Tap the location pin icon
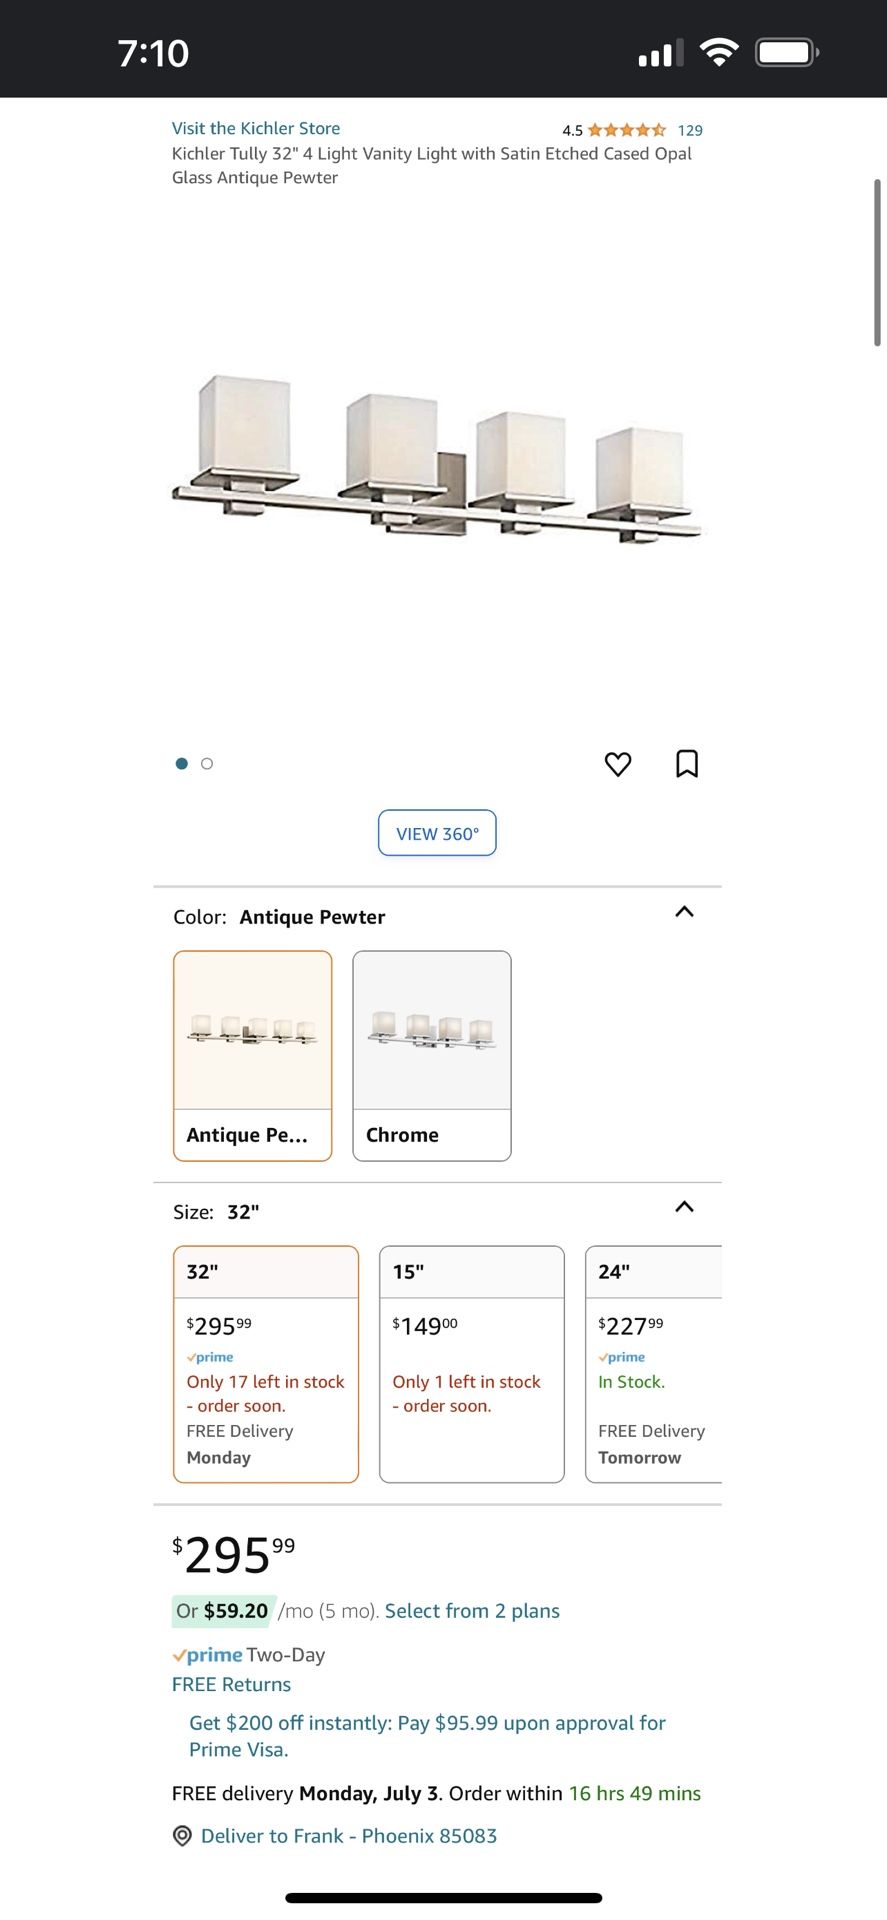The width and height of the screenshot is (887, 1920). (x=182, y=1836)
